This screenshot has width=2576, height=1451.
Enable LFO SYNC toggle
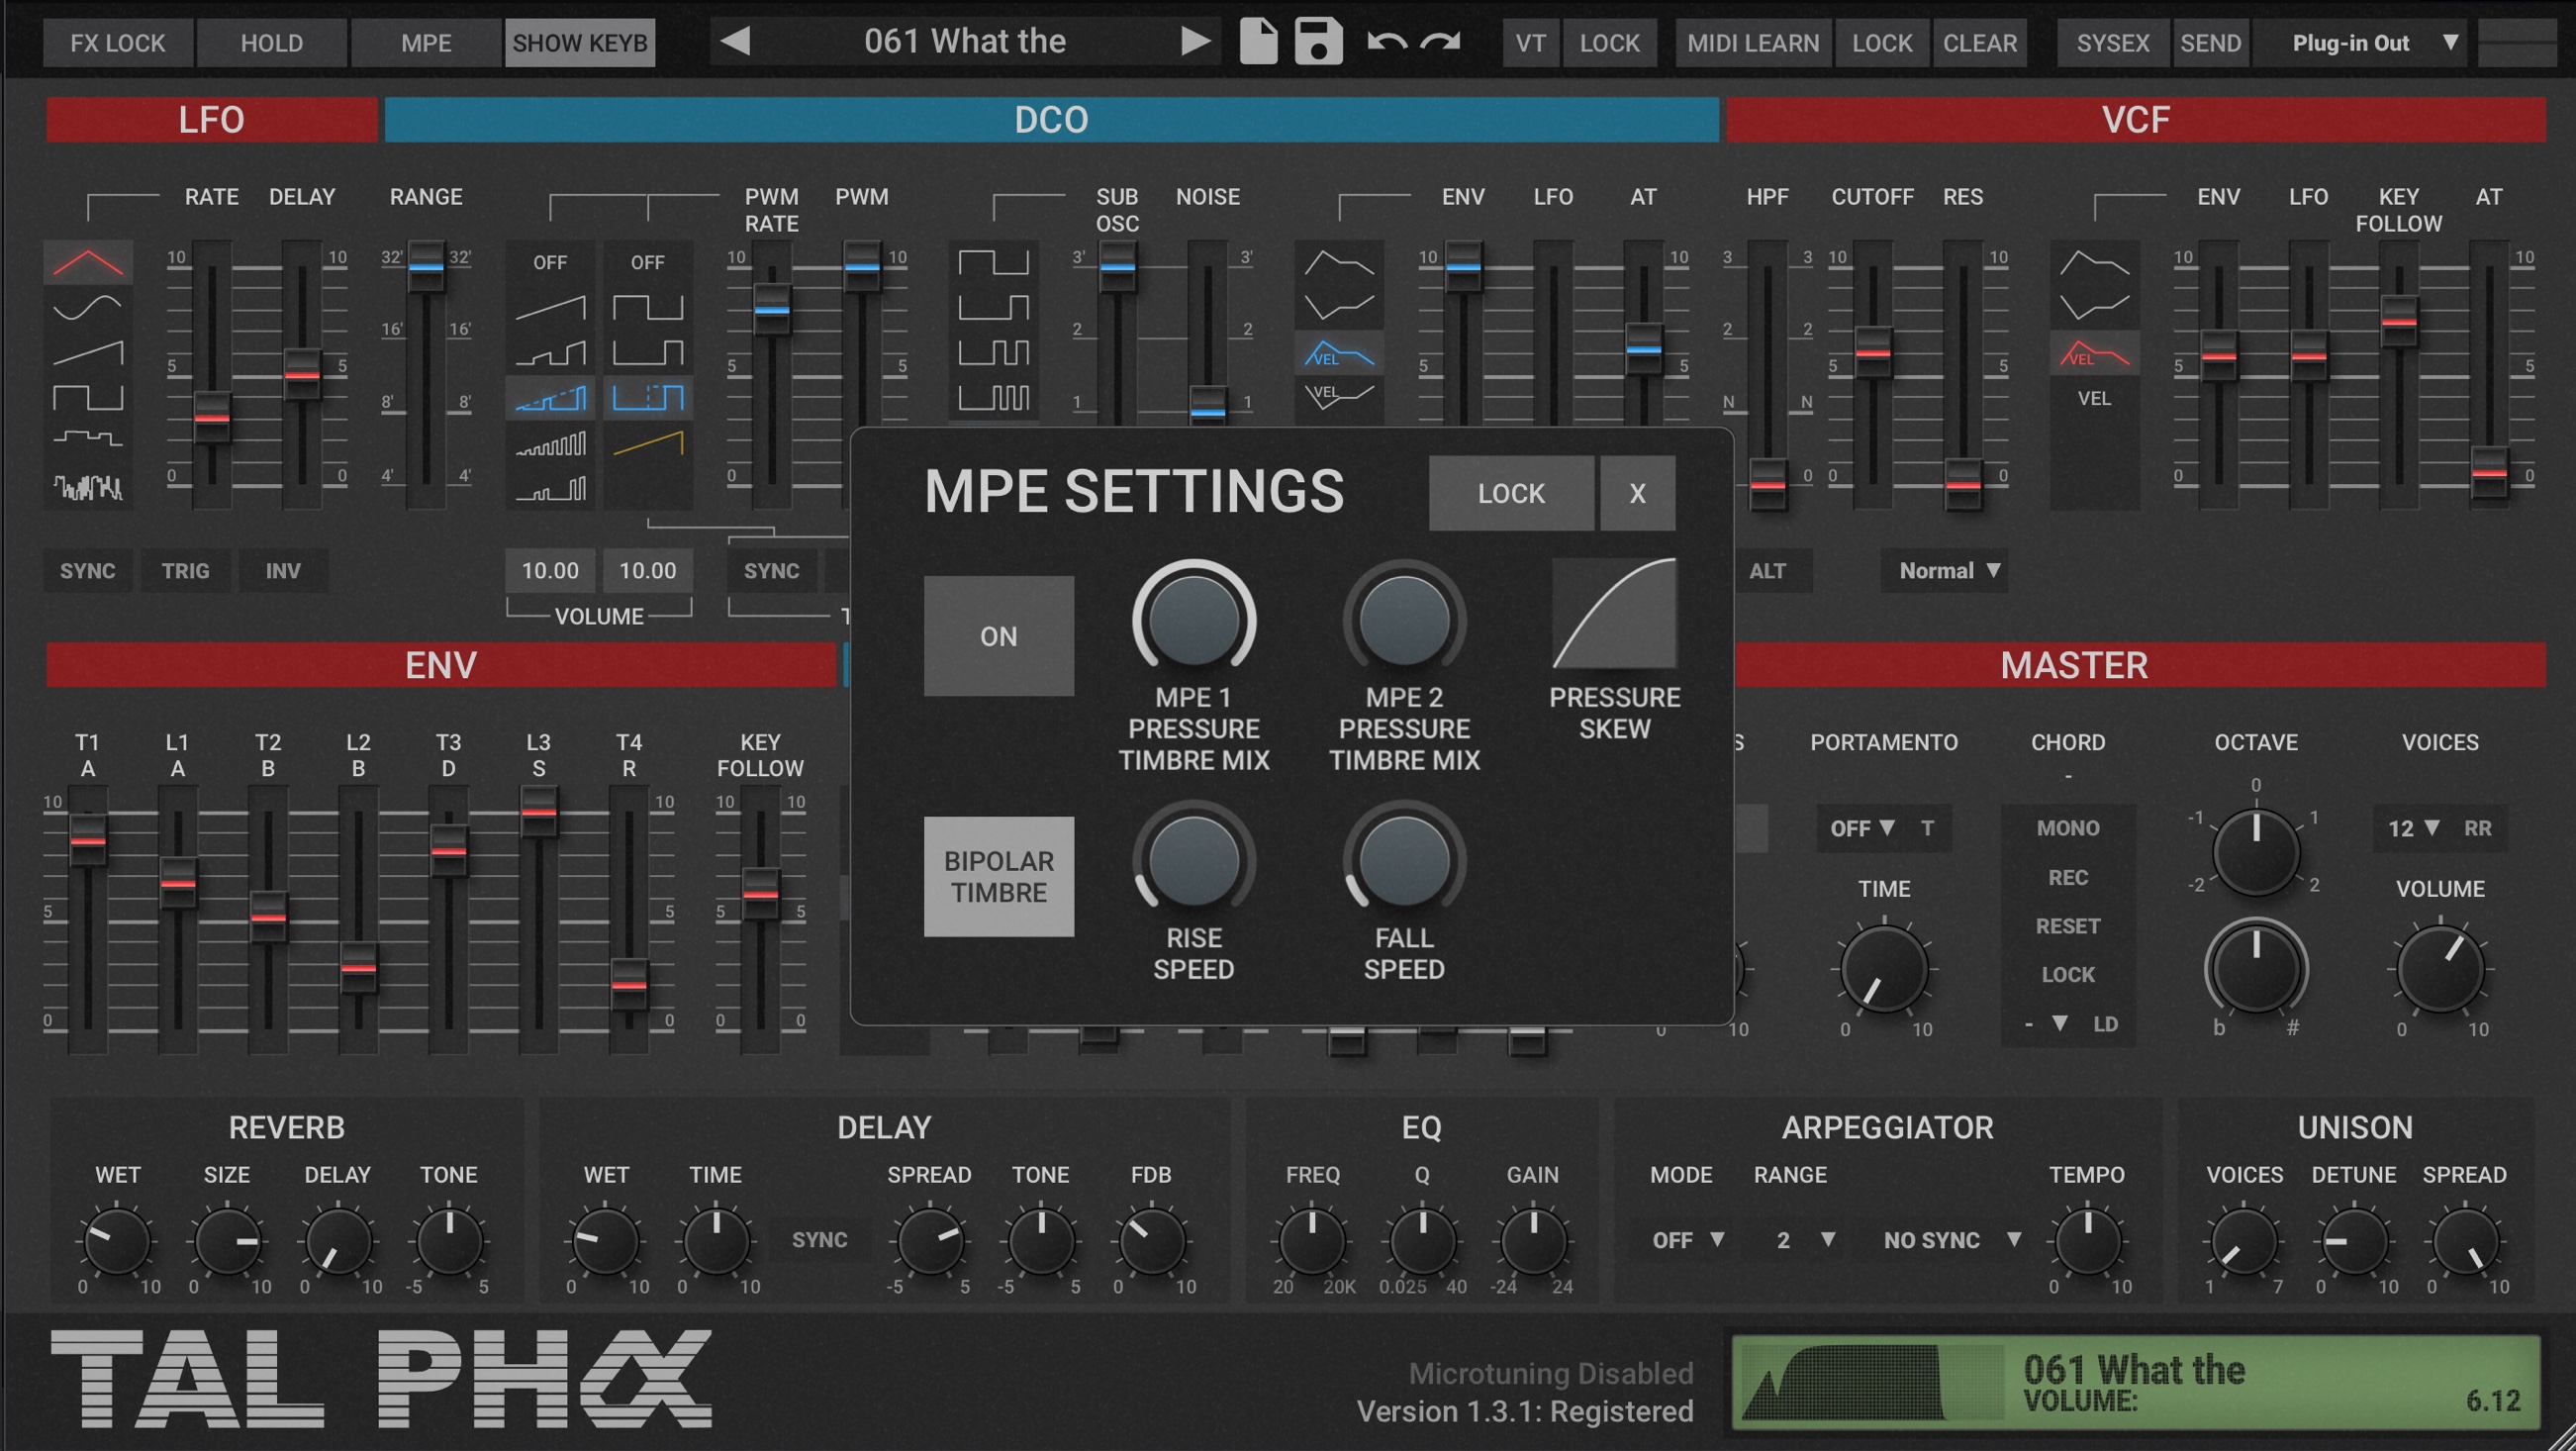87,571
